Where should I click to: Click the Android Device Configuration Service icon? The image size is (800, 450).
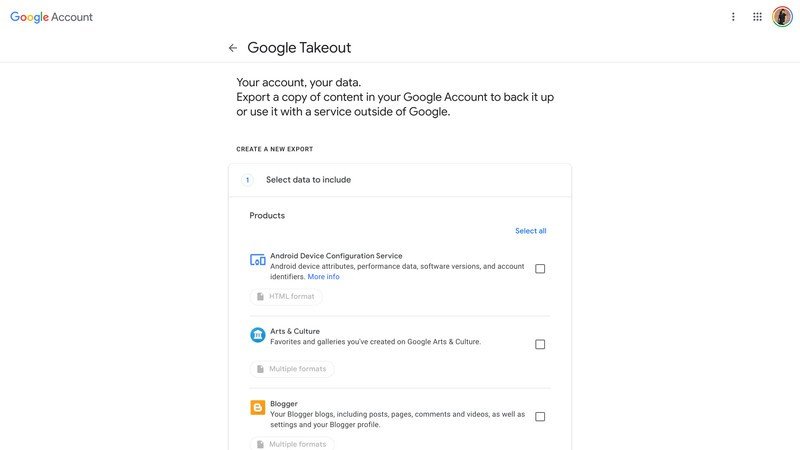click(x=258, y=260)
